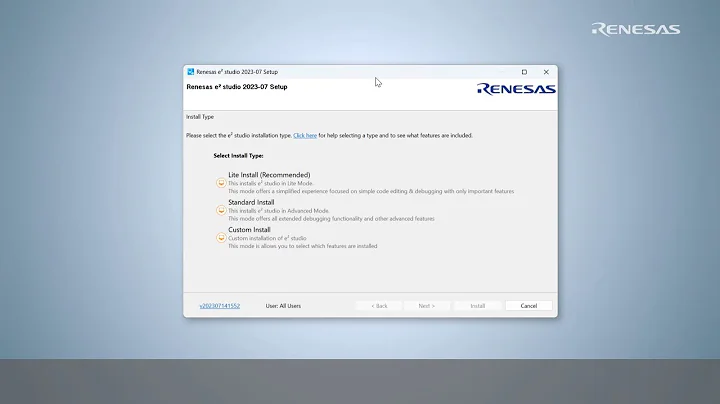The width and height of the screenshot is (720, 404).
Task: Click 'This installs e² studio in Advanced Mode' text
Action: [x=279, y=211]
